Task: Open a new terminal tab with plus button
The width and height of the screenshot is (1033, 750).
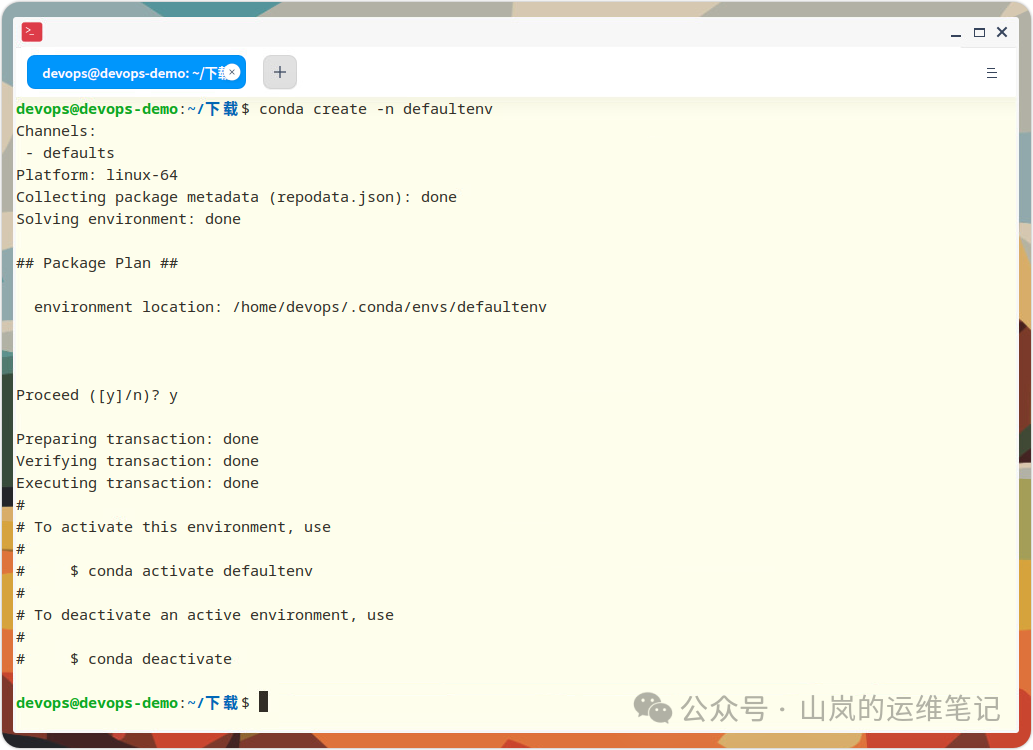Action: click(280, 72)
